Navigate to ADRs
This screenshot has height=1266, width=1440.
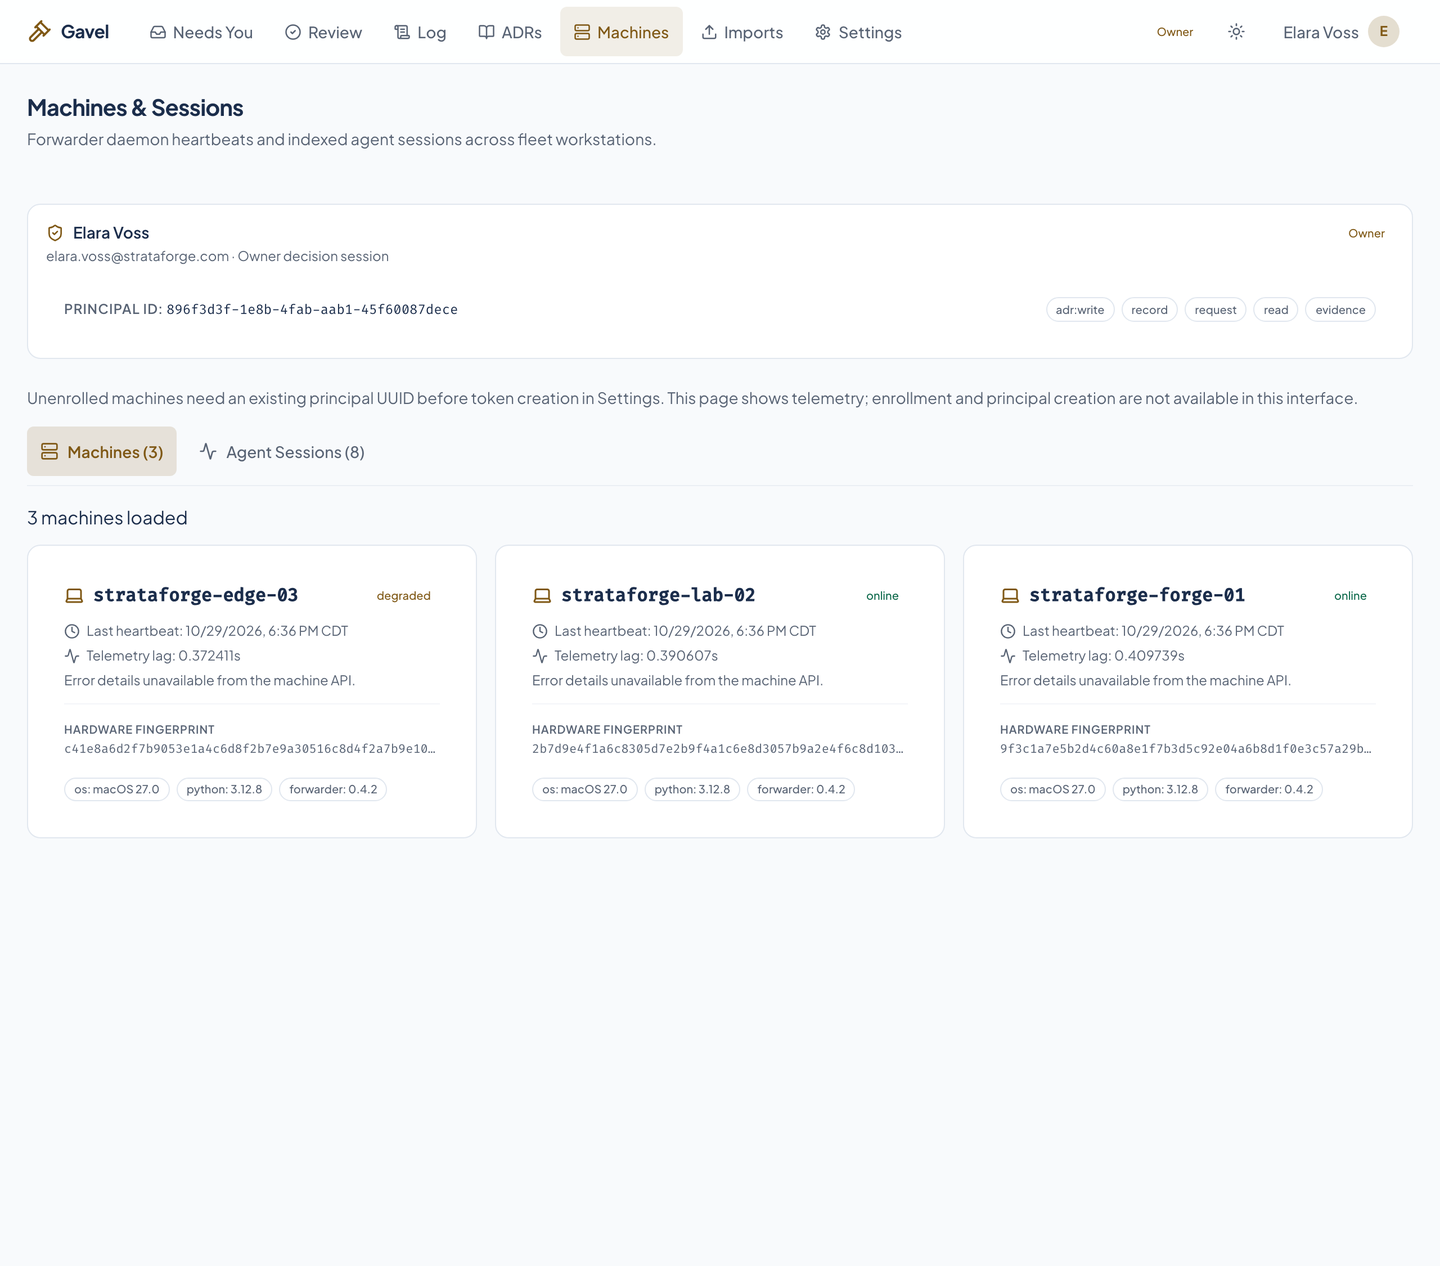pos(510,32)
